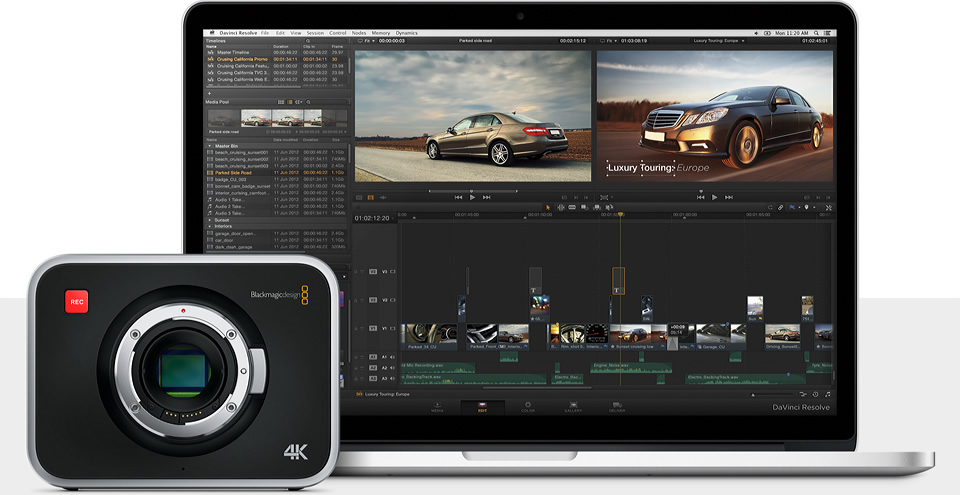Open the marker color dropdown arrow

coord(814,208)
